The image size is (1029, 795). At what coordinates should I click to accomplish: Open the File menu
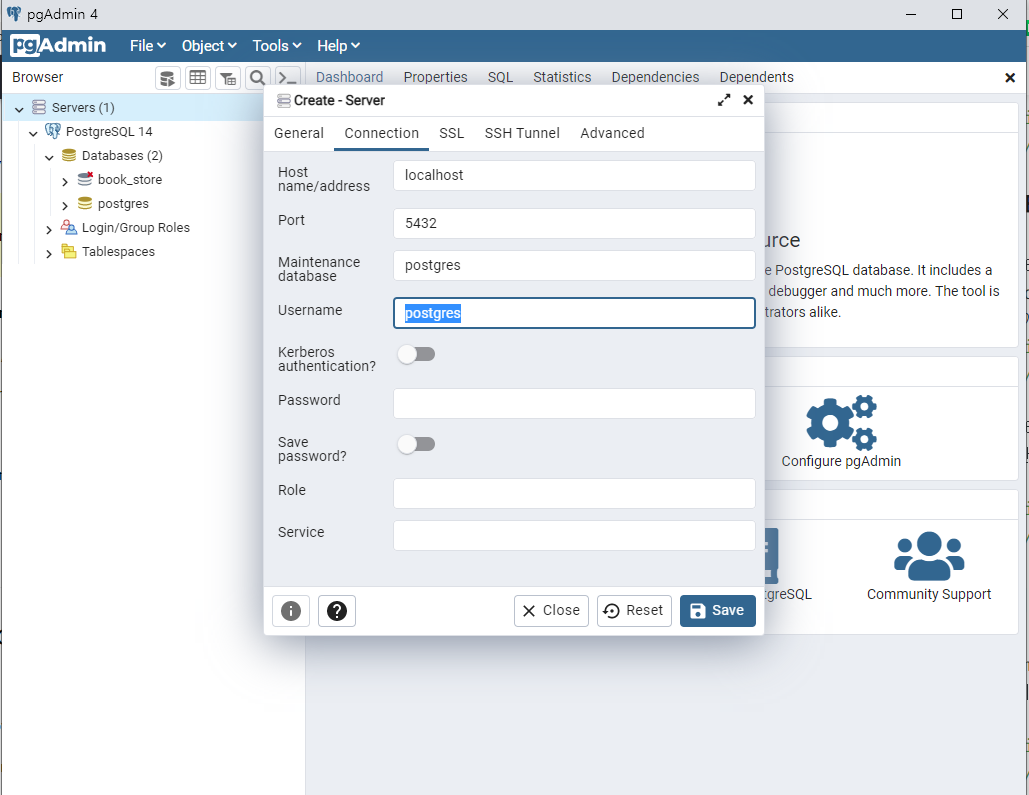pyautogui.click(x=148, y=45)
